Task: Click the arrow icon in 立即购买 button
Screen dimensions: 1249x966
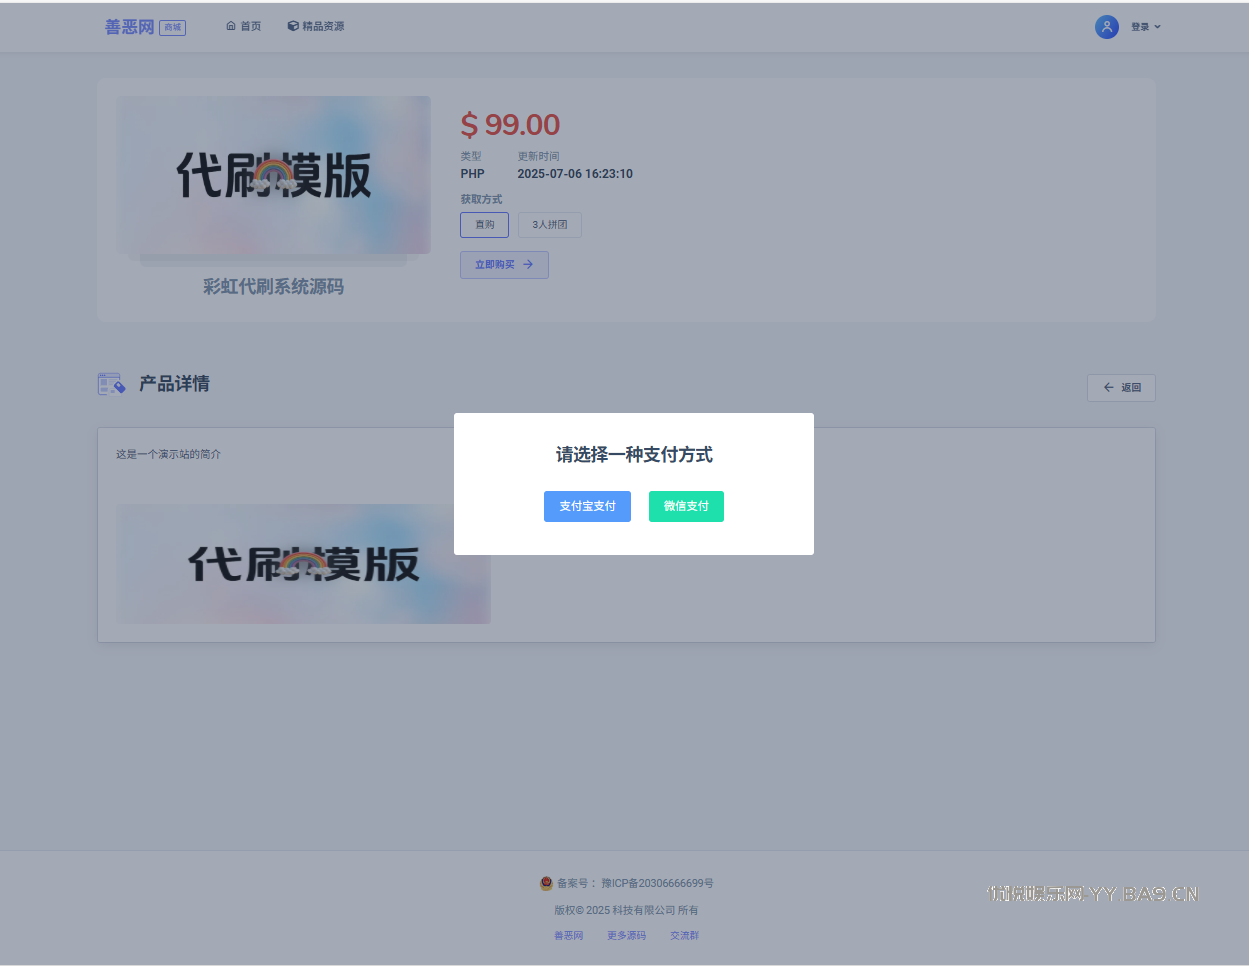Action: pyautogui.click(x=528, y=265)
